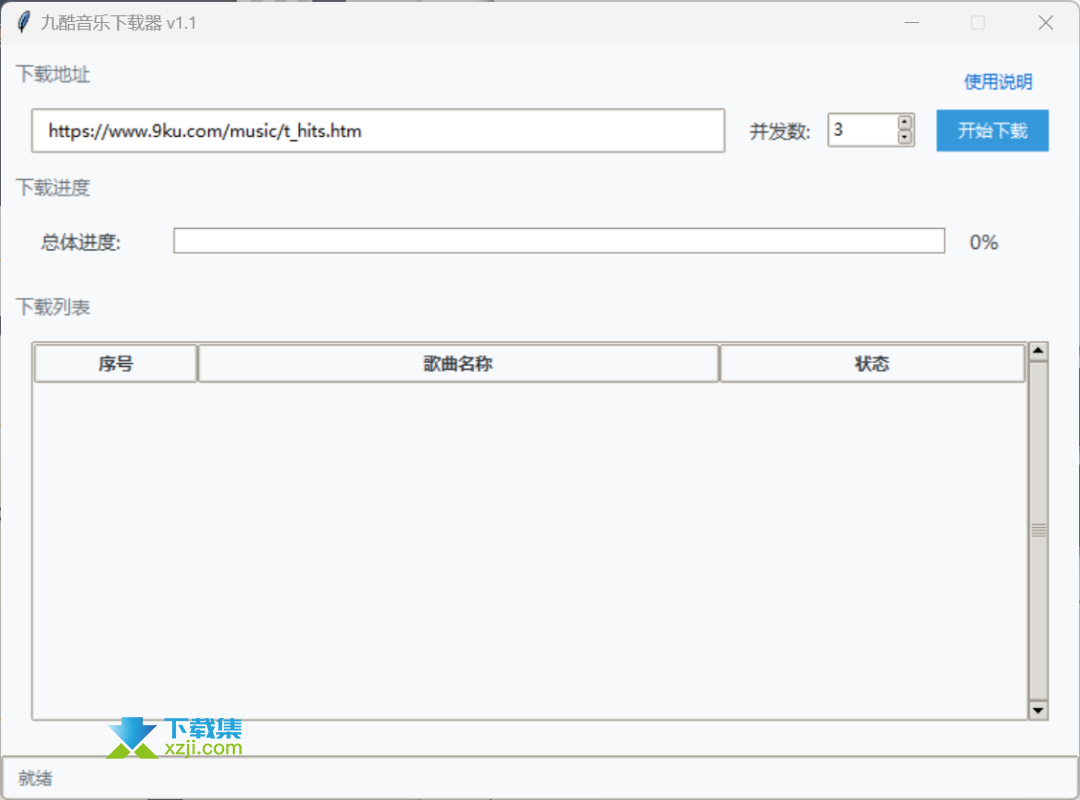Close the 九酷音乐下载器 window
The width and height of the screenshot is (1080, 800).
[x=1046, y=23]
